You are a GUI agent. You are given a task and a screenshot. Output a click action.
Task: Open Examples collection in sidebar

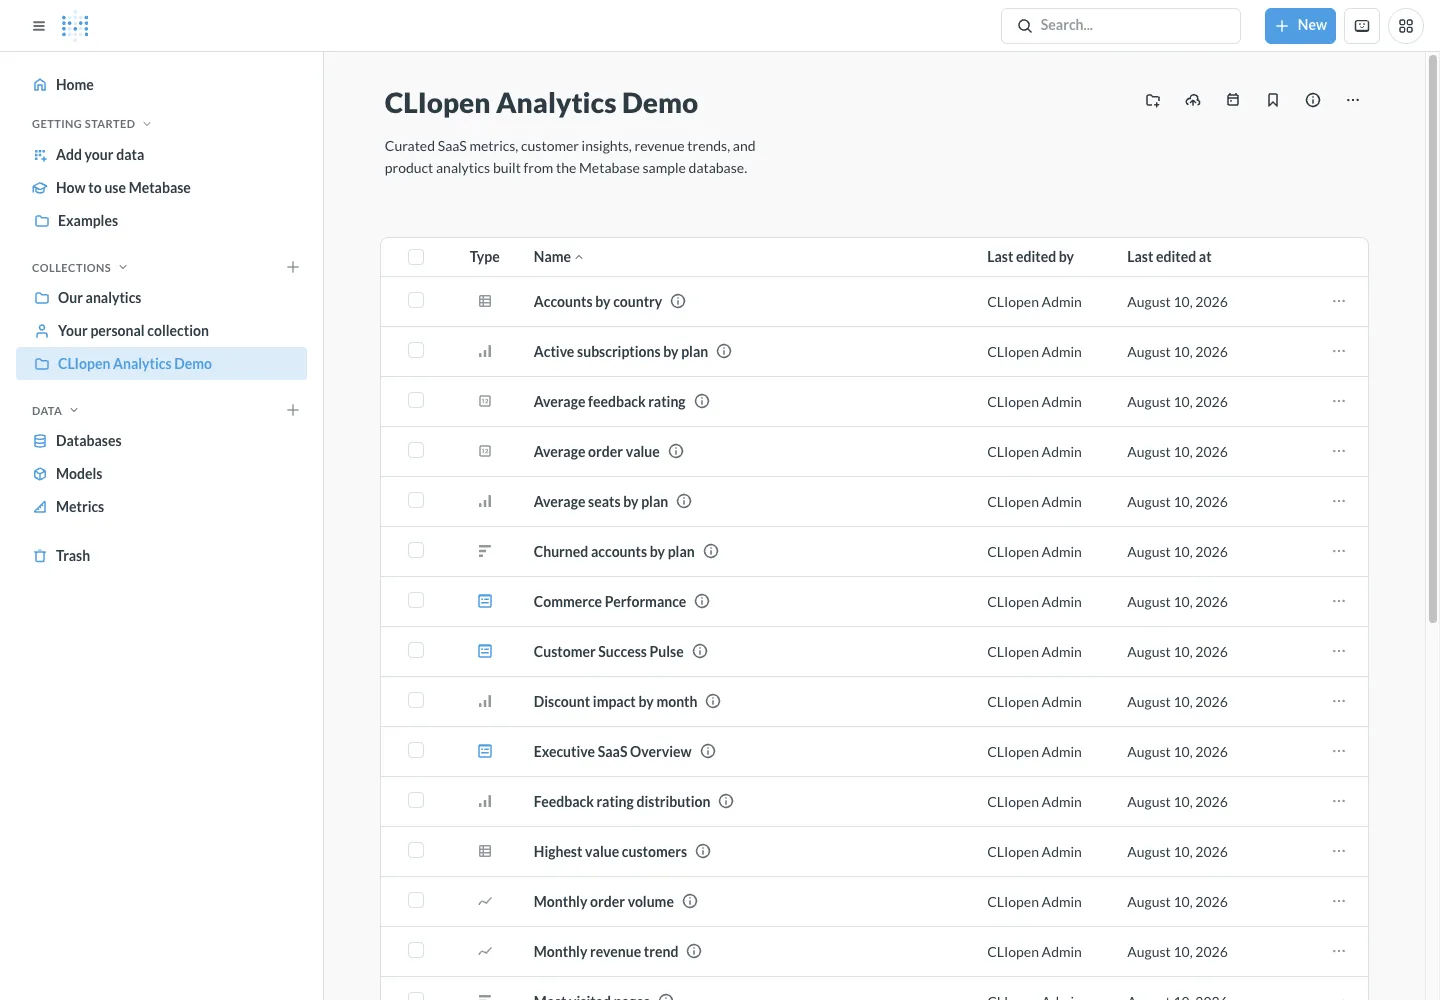click(161, 221)
